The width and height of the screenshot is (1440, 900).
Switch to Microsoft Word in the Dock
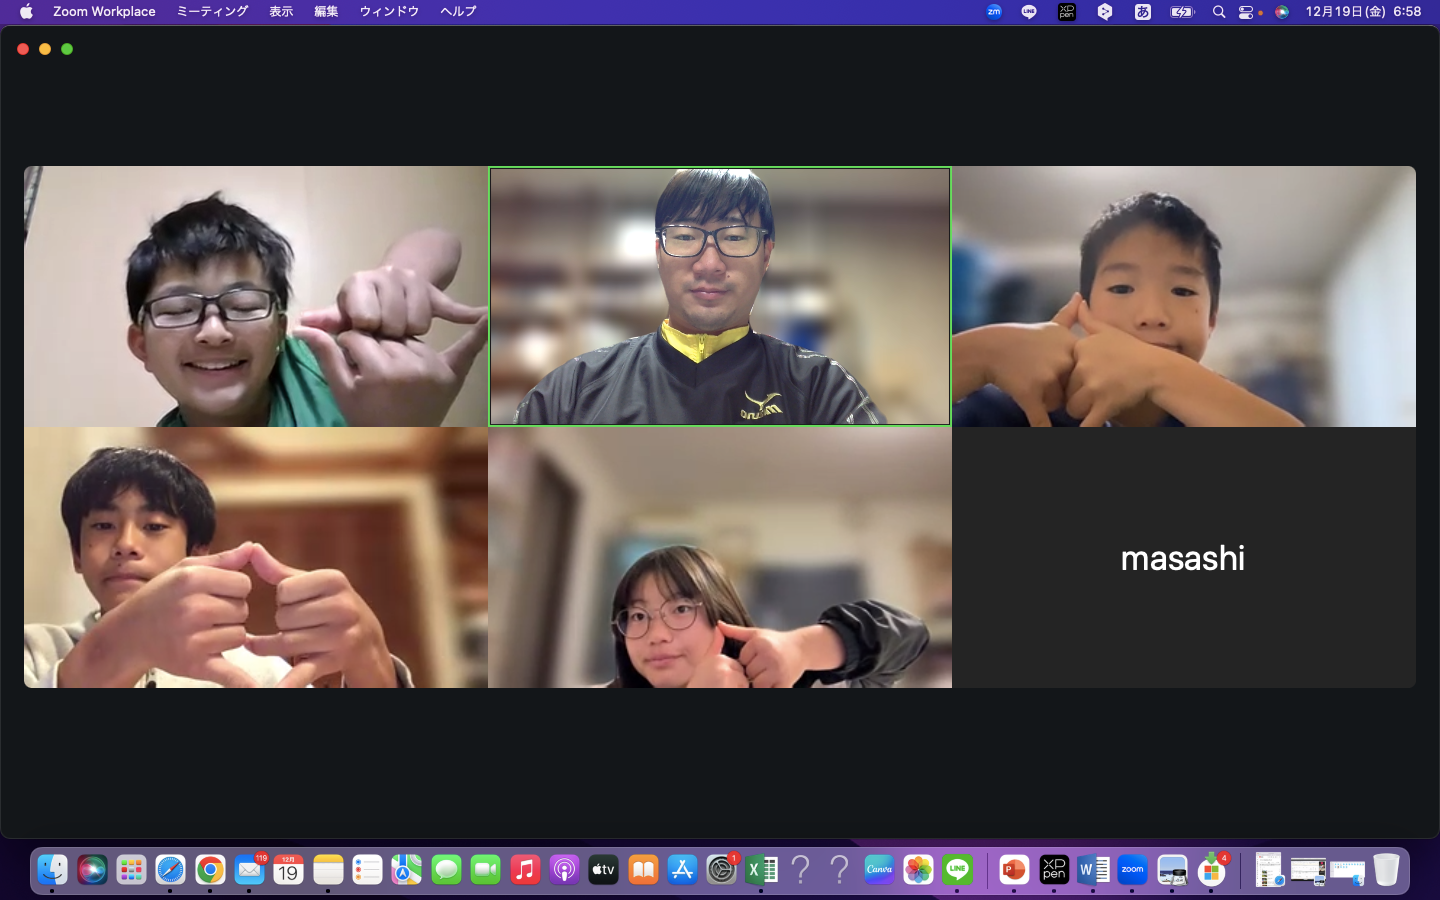[x=1093, y=870]
